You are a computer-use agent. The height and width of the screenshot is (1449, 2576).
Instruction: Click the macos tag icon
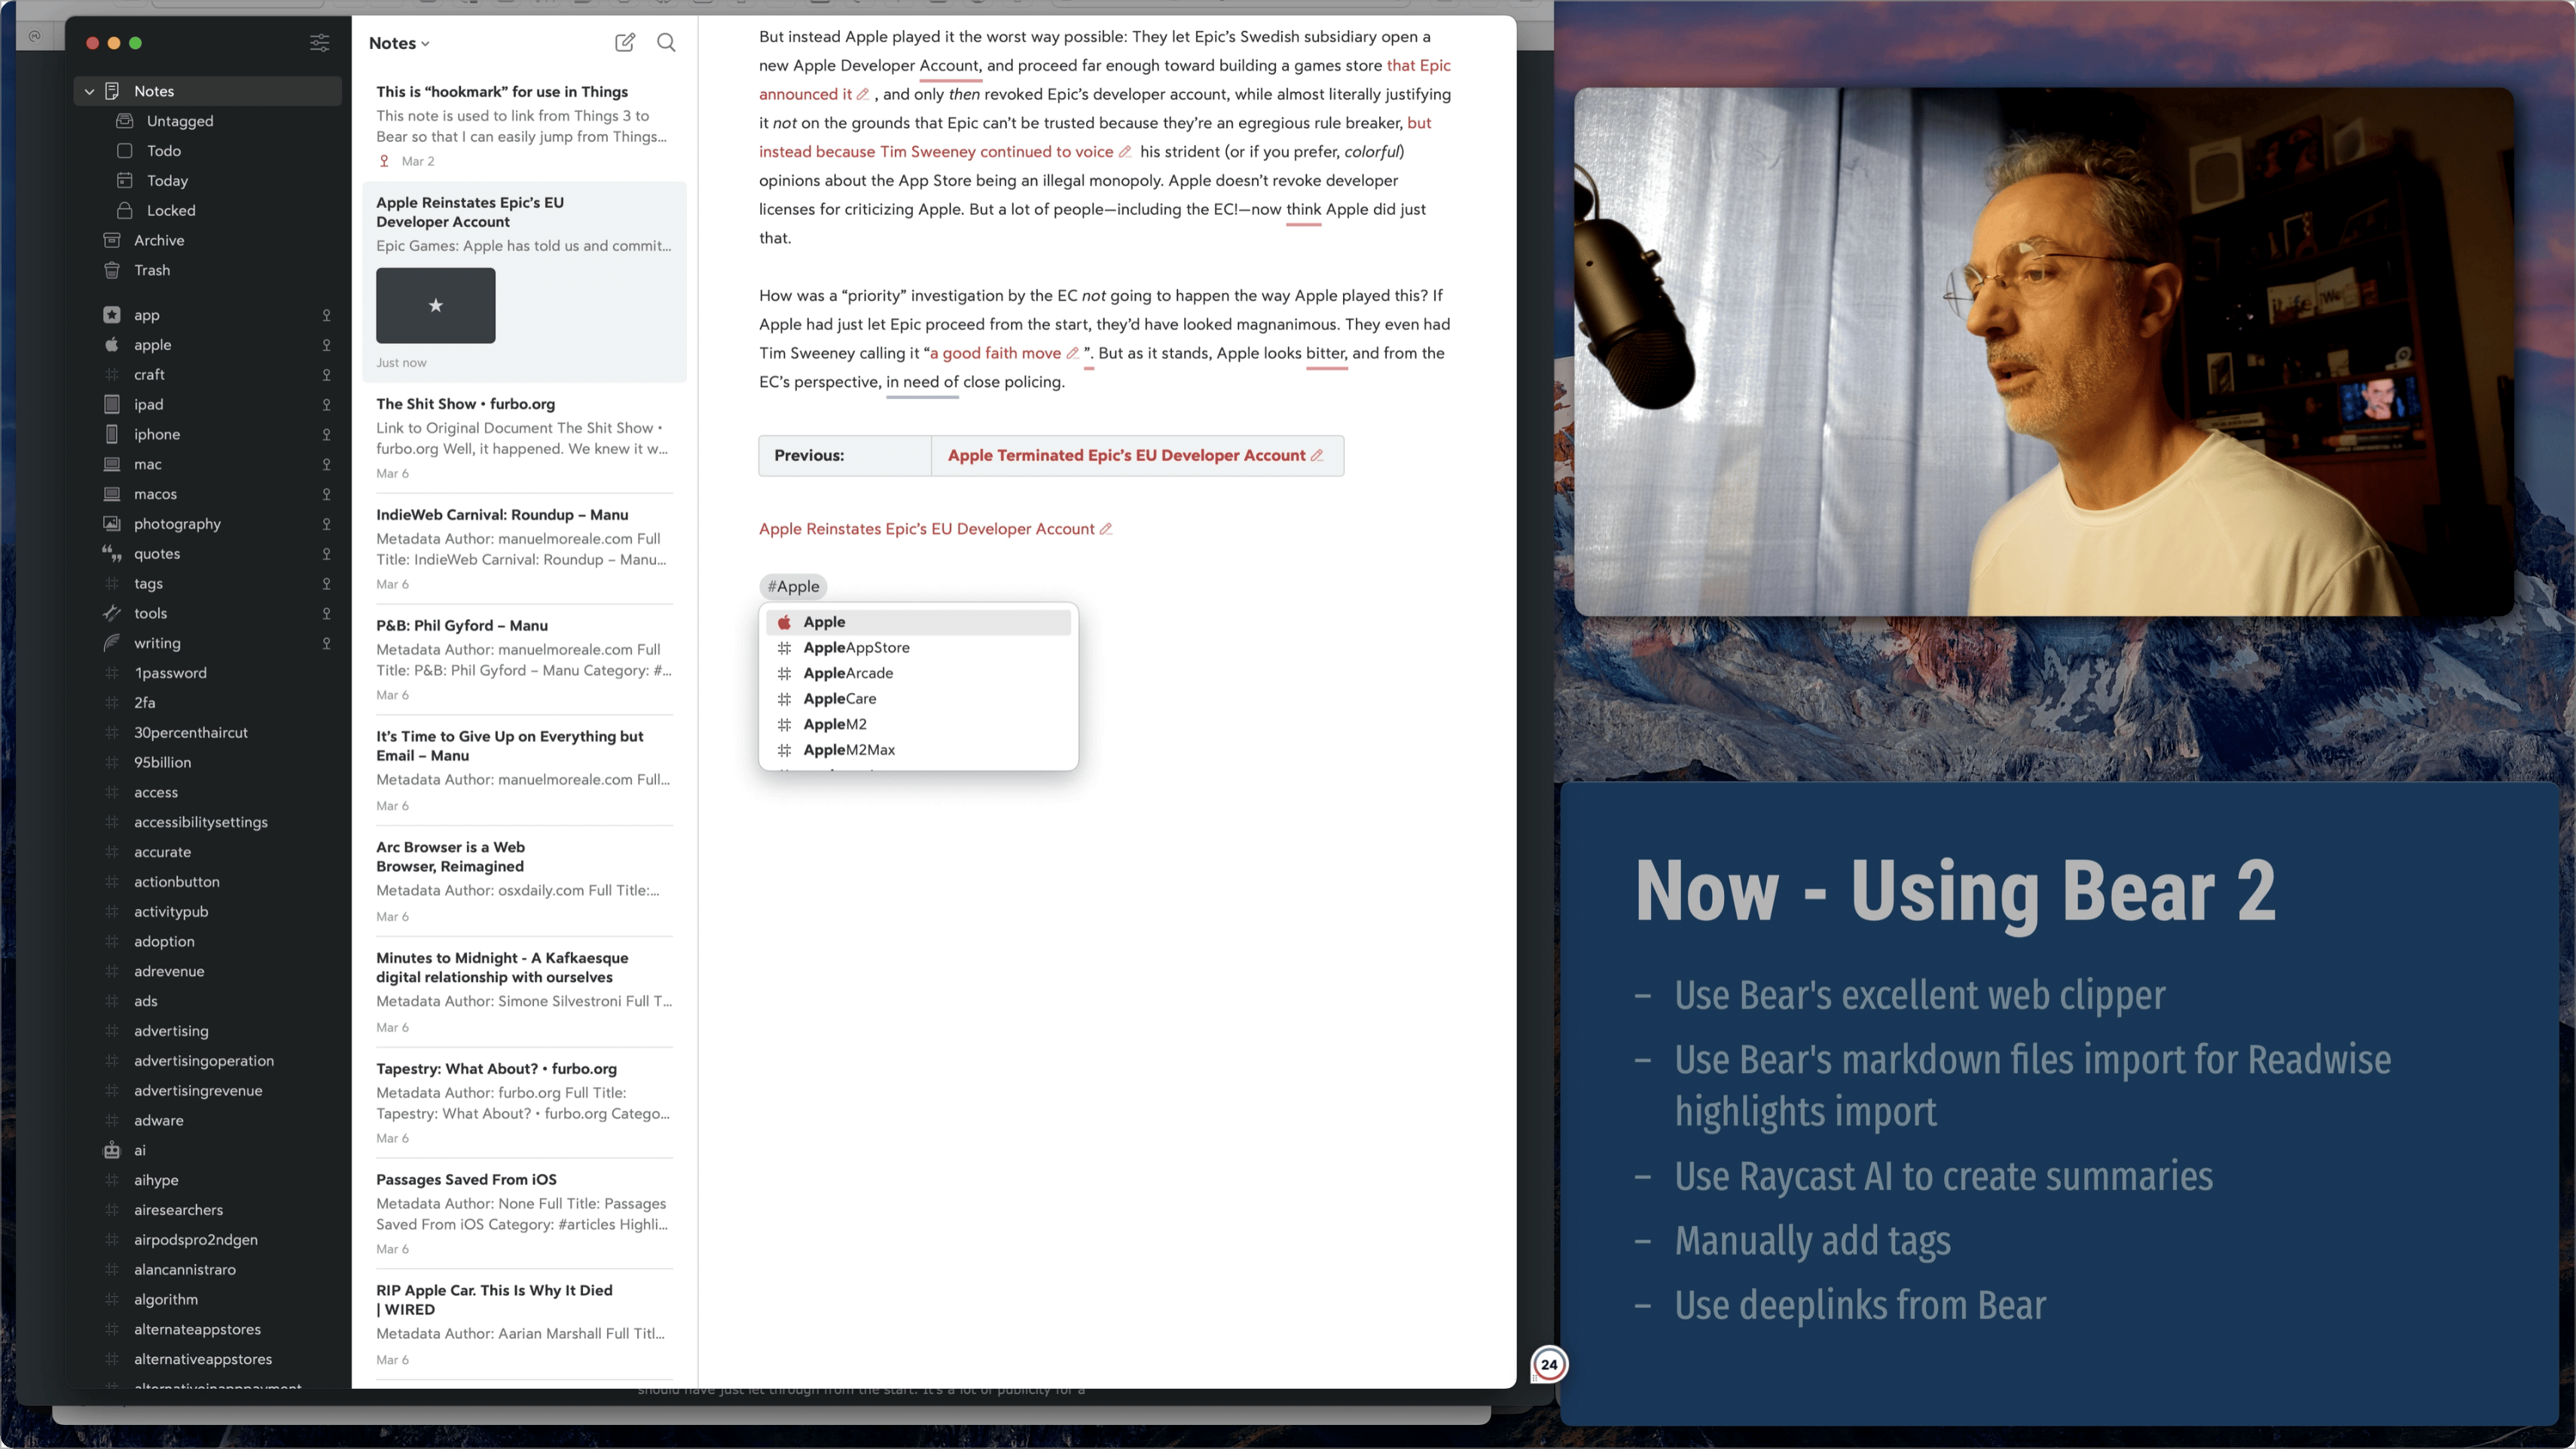[x=112, y=494]
